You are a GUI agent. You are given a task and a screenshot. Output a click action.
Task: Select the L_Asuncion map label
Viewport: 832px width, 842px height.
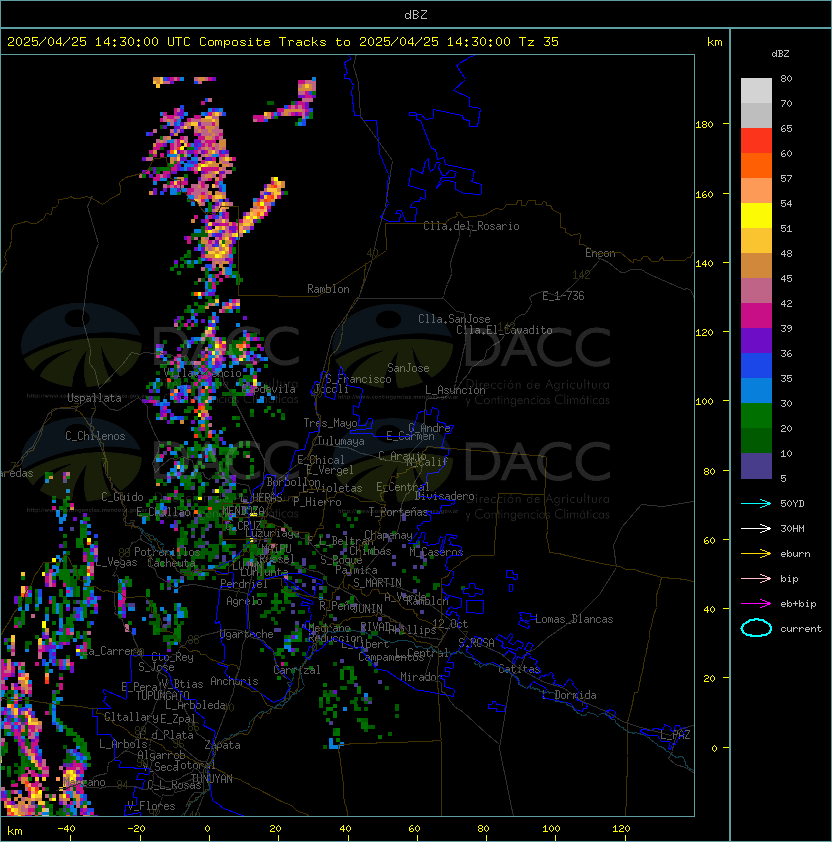pyautogui.click(x=455, y=390)
